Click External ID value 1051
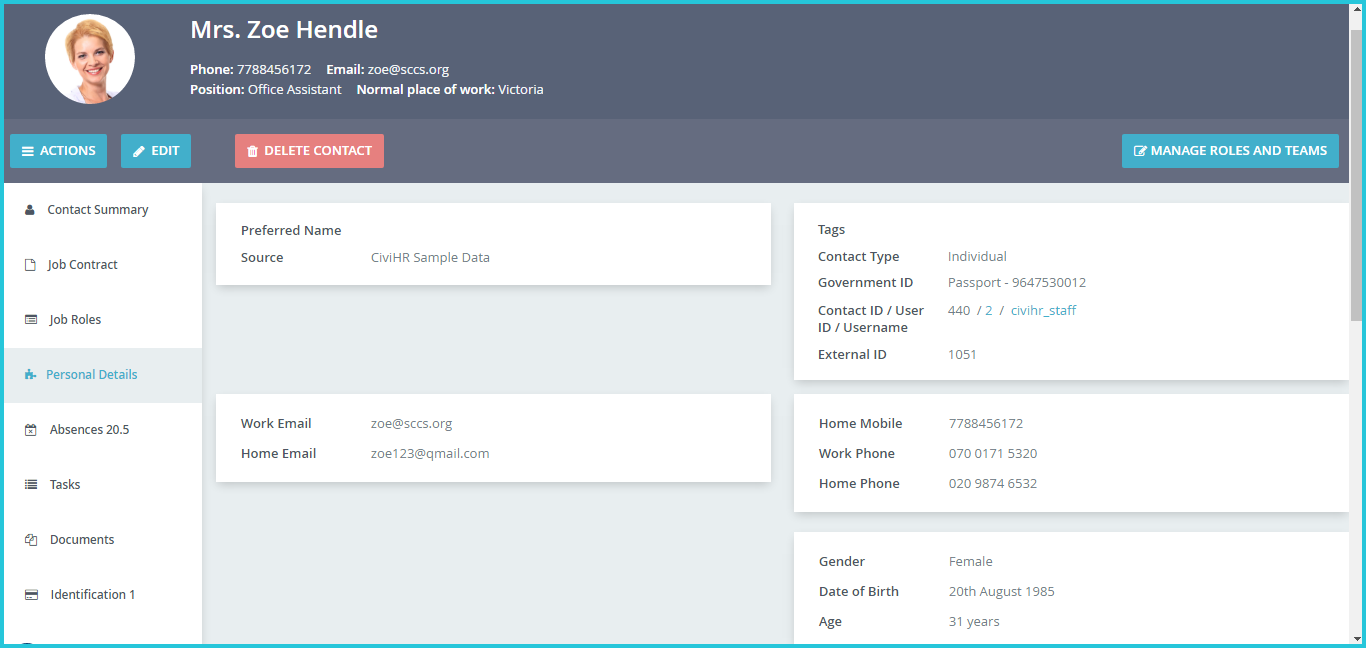The width and height of the screenshot is (1366, 648). click(x=962, y=355)
